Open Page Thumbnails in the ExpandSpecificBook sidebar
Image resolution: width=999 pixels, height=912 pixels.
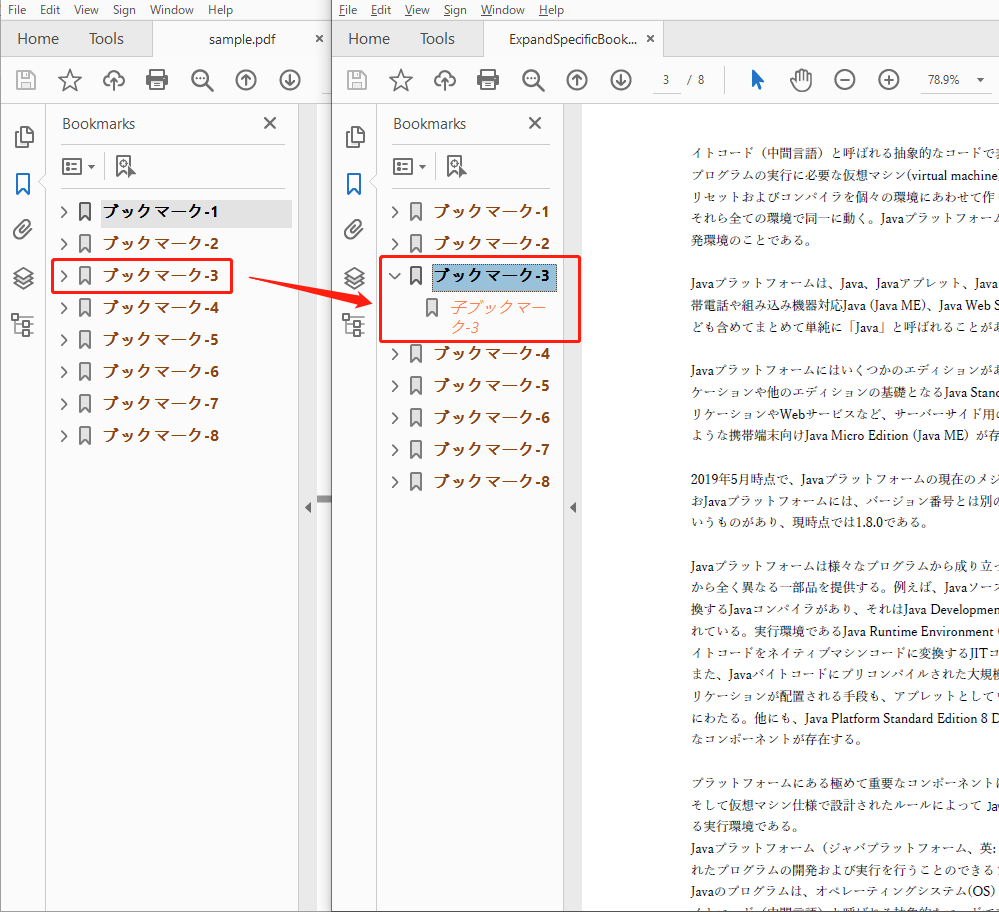pyautogui.click(x=355, y=136)
